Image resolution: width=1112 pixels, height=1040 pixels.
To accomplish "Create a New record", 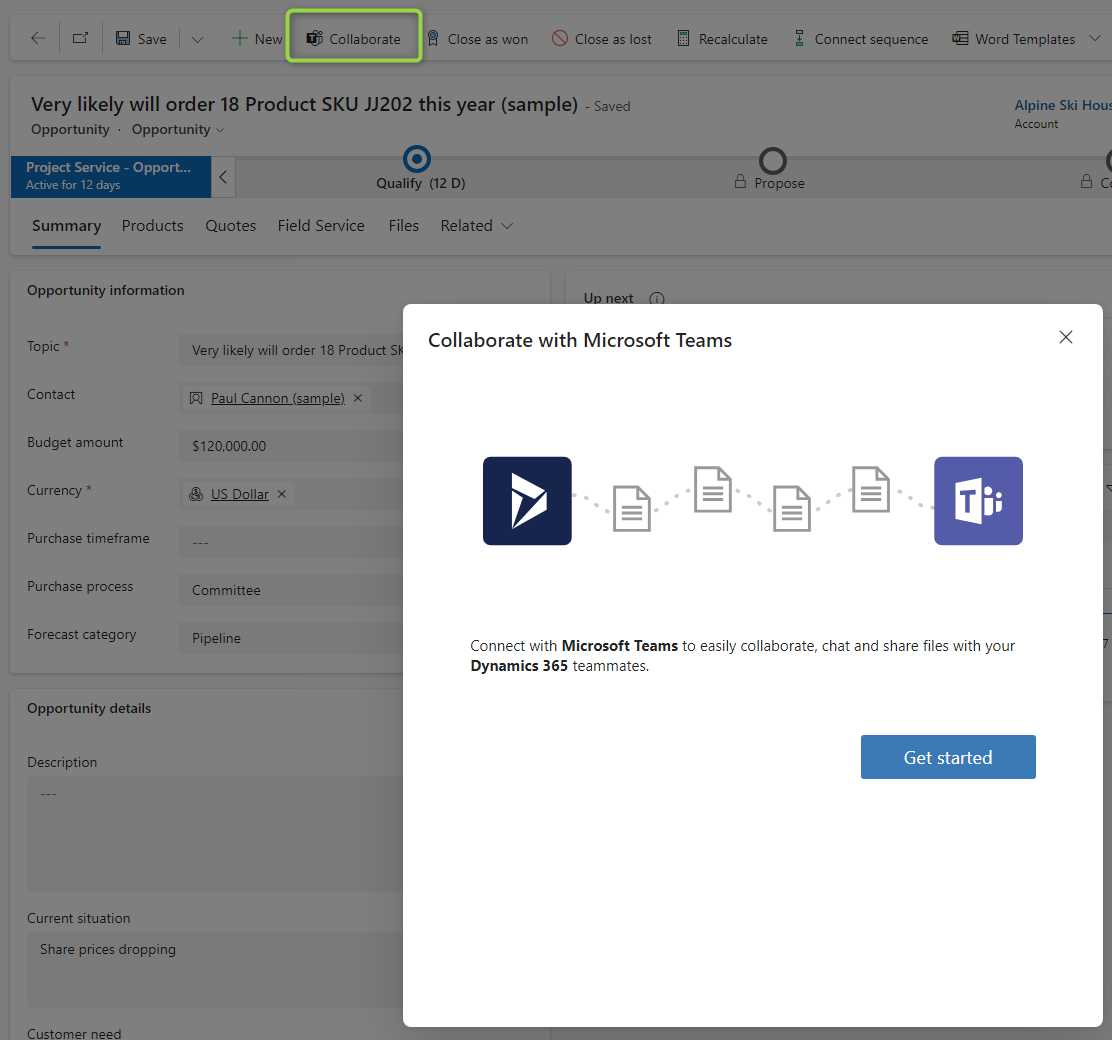I will (257, 39).
